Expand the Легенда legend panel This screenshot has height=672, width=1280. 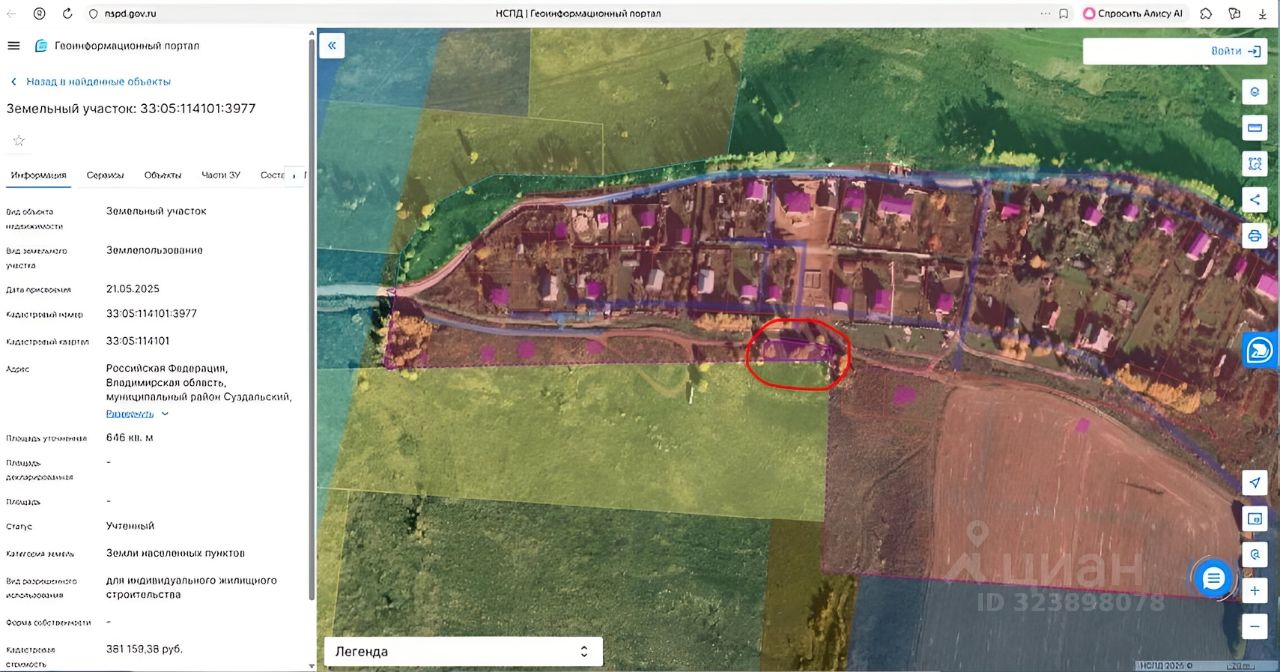click(x=463, y=651)
